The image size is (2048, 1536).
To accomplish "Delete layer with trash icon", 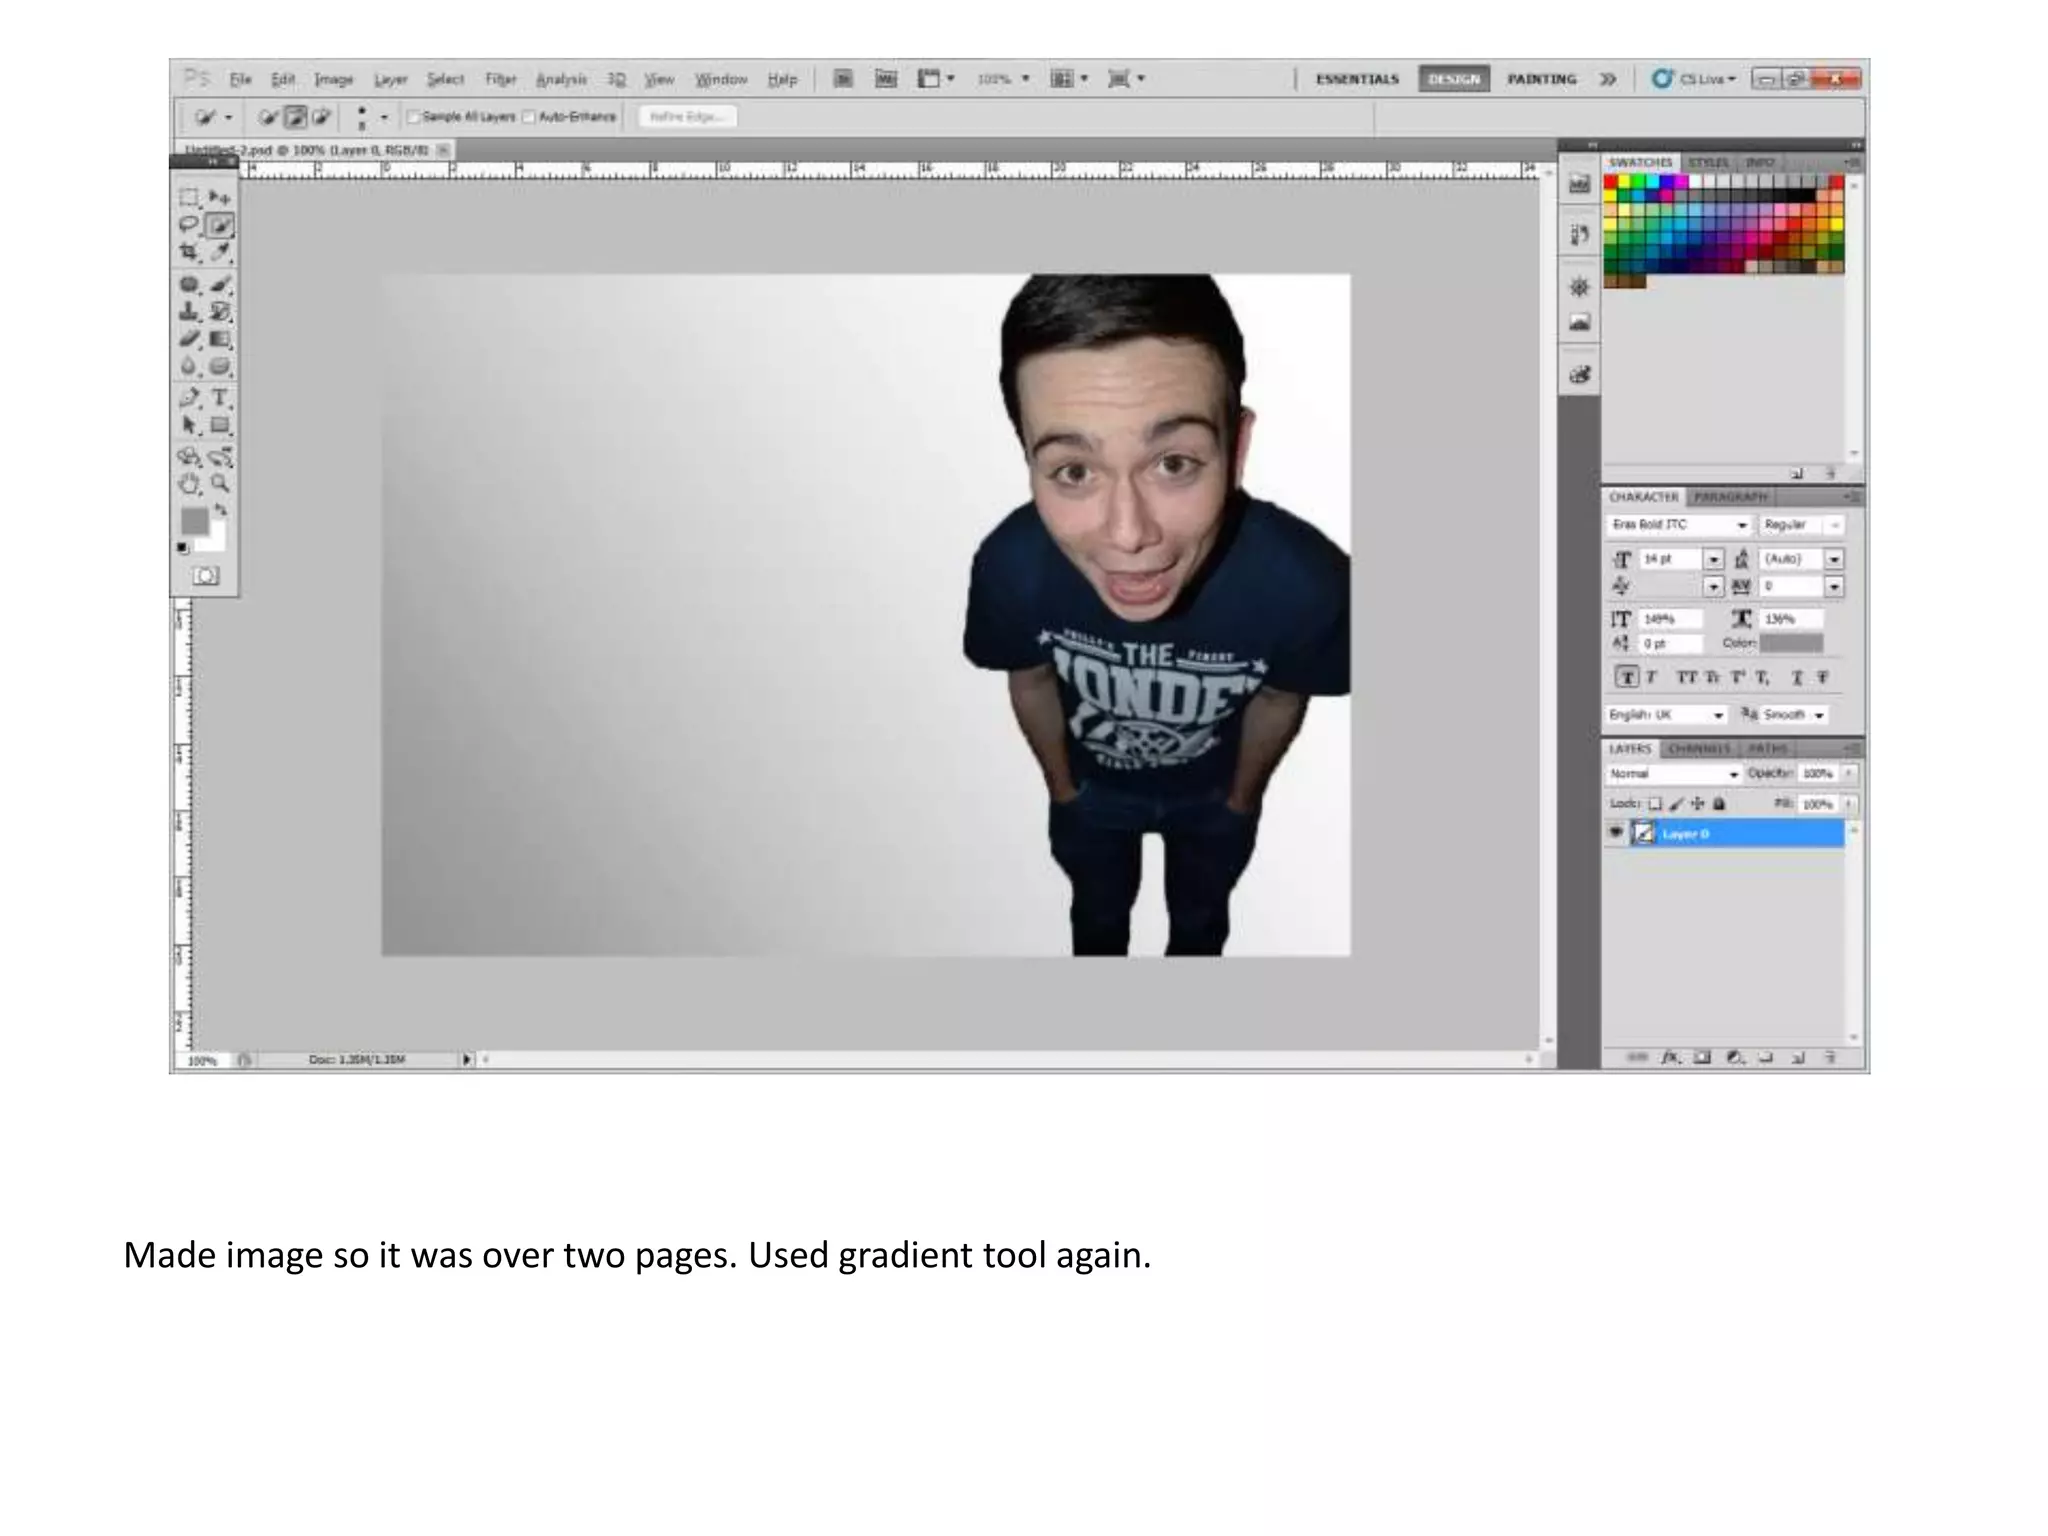I will (x=1830, y=1057).
